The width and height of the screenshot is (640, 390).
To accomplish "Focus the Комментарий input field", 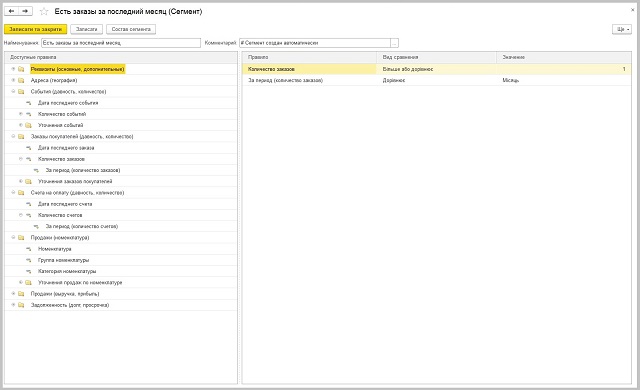I will click(315, 43).
